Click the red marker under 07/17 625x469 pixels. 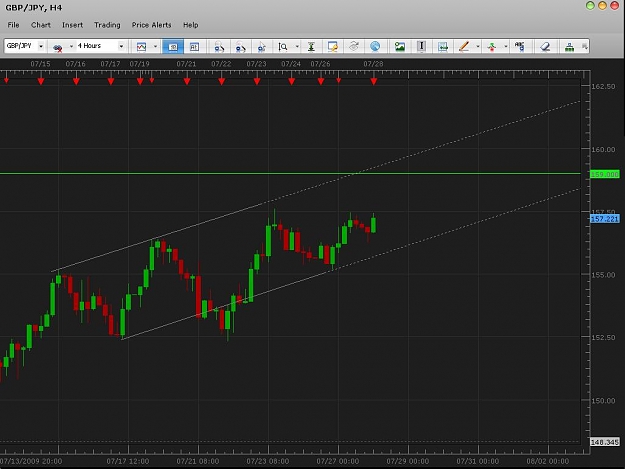click(x=111, y=81)
